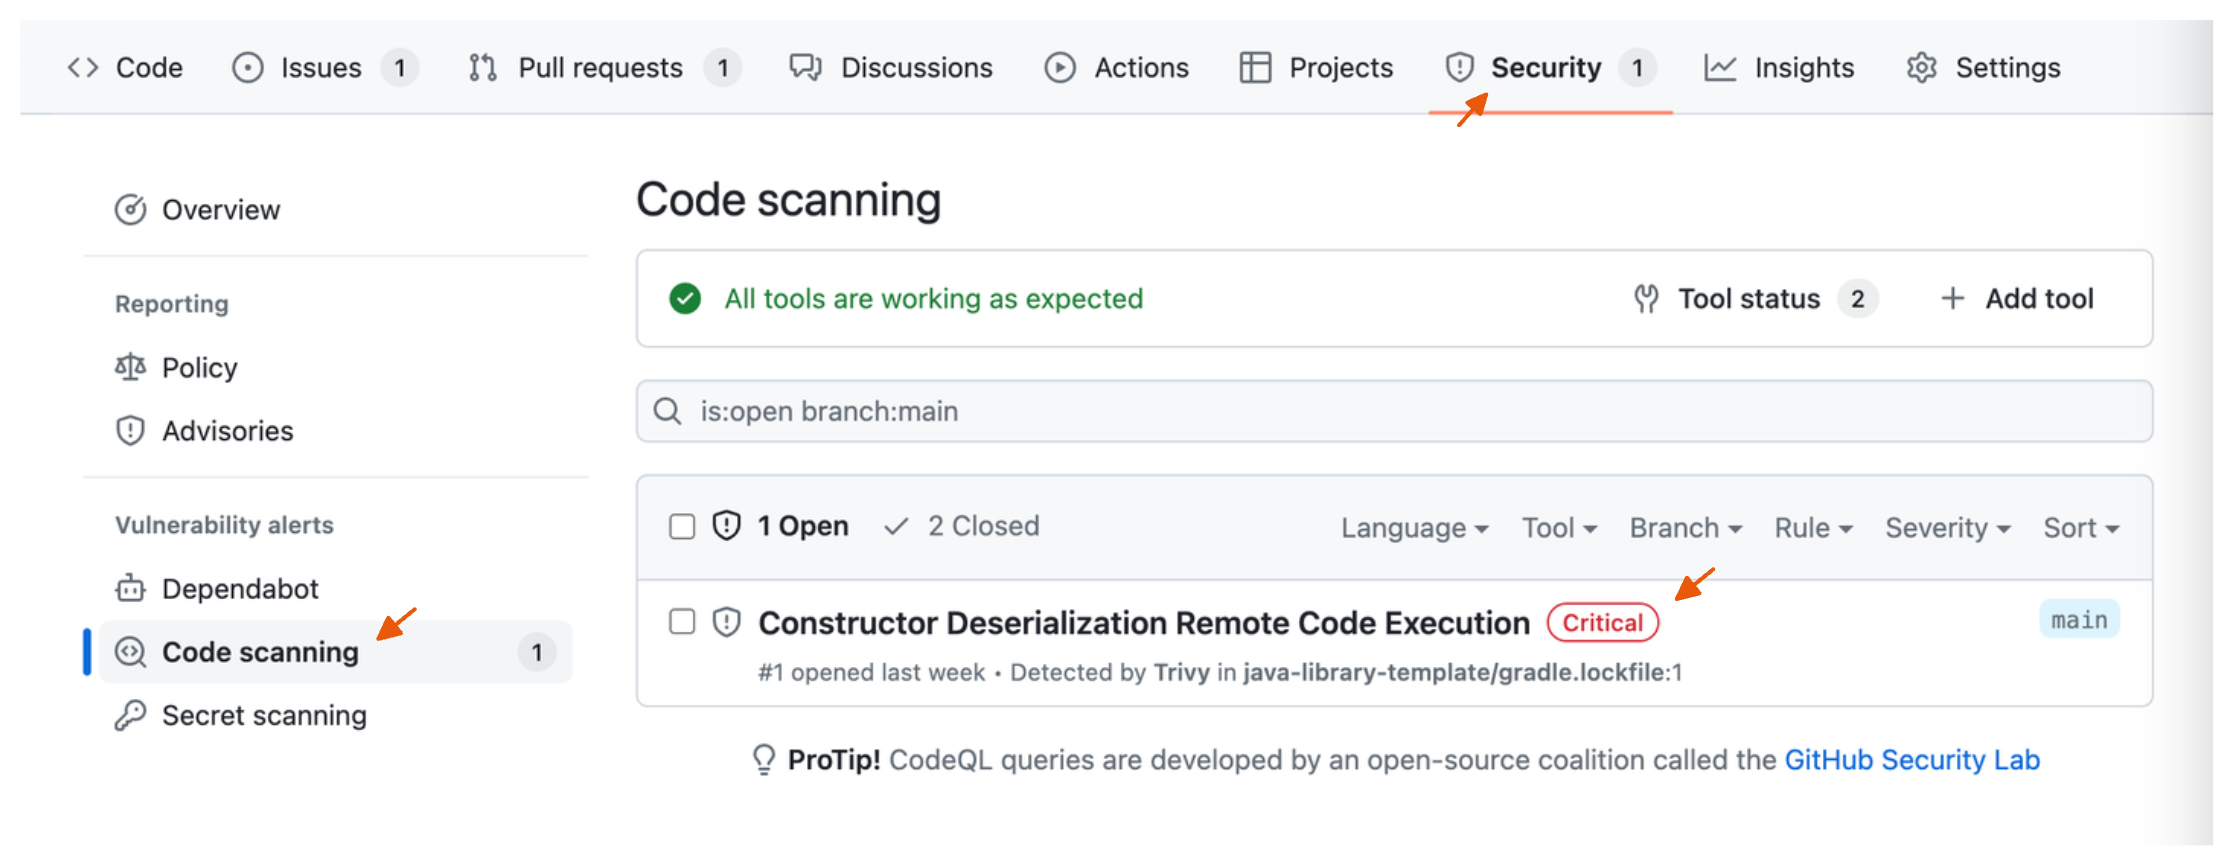The image size is (2233, 865).
Task: Click the Add tool button
Action: point(2017,299)
